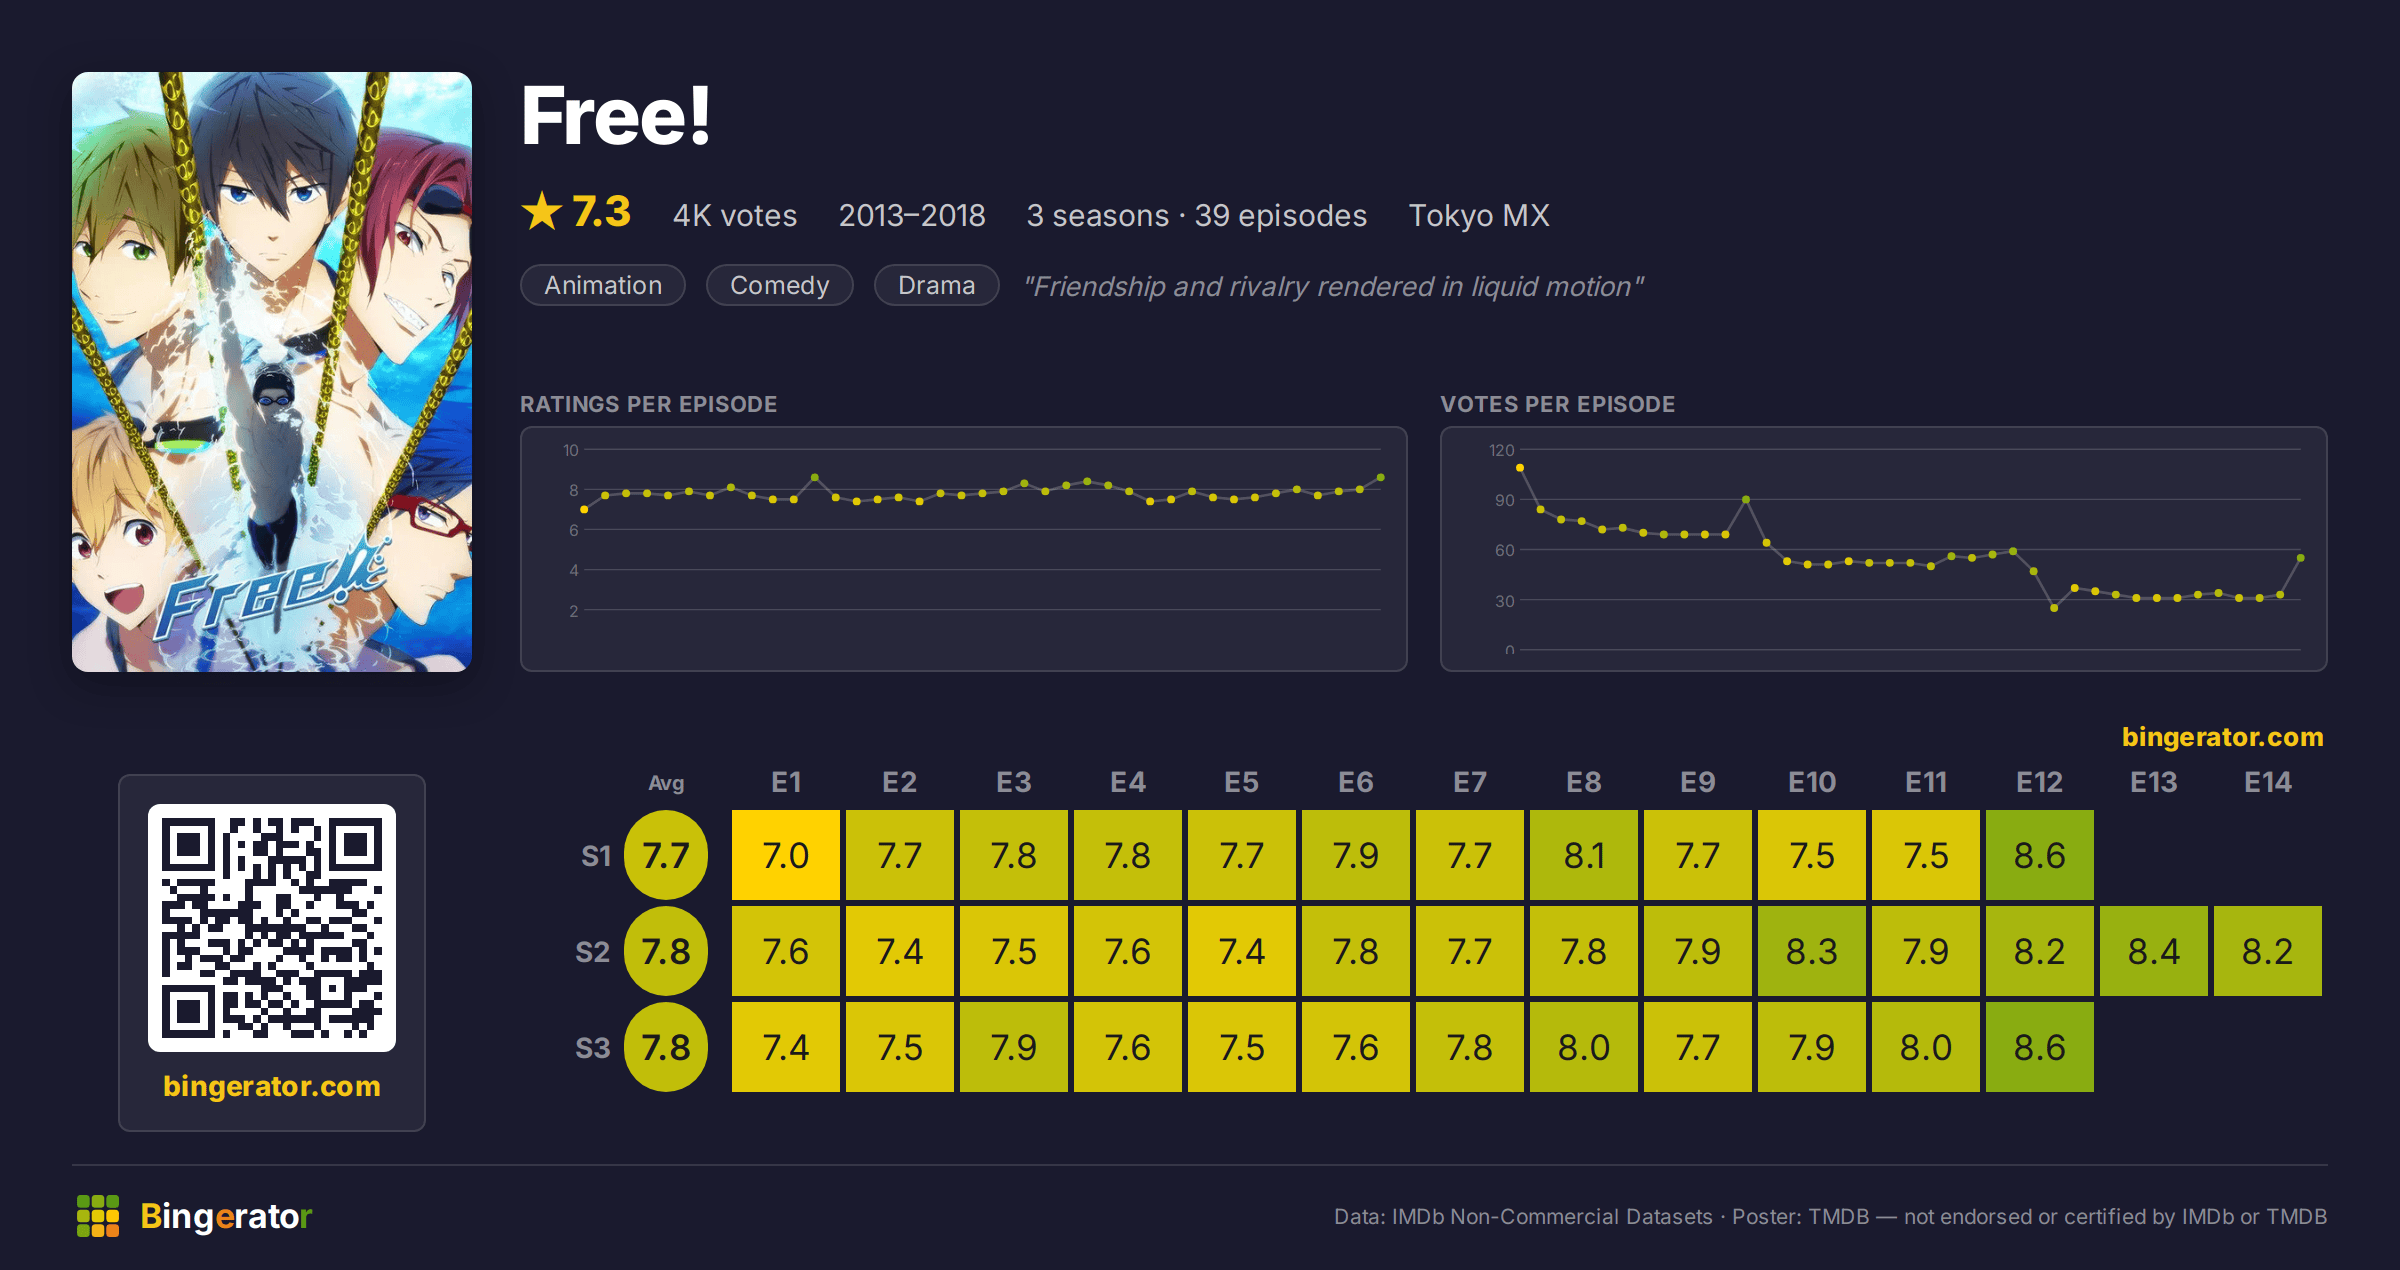The image size is (2400, 1270).
Task: Select S2 E10 cell rated 8.3
Action: (x=1812, y=952)
